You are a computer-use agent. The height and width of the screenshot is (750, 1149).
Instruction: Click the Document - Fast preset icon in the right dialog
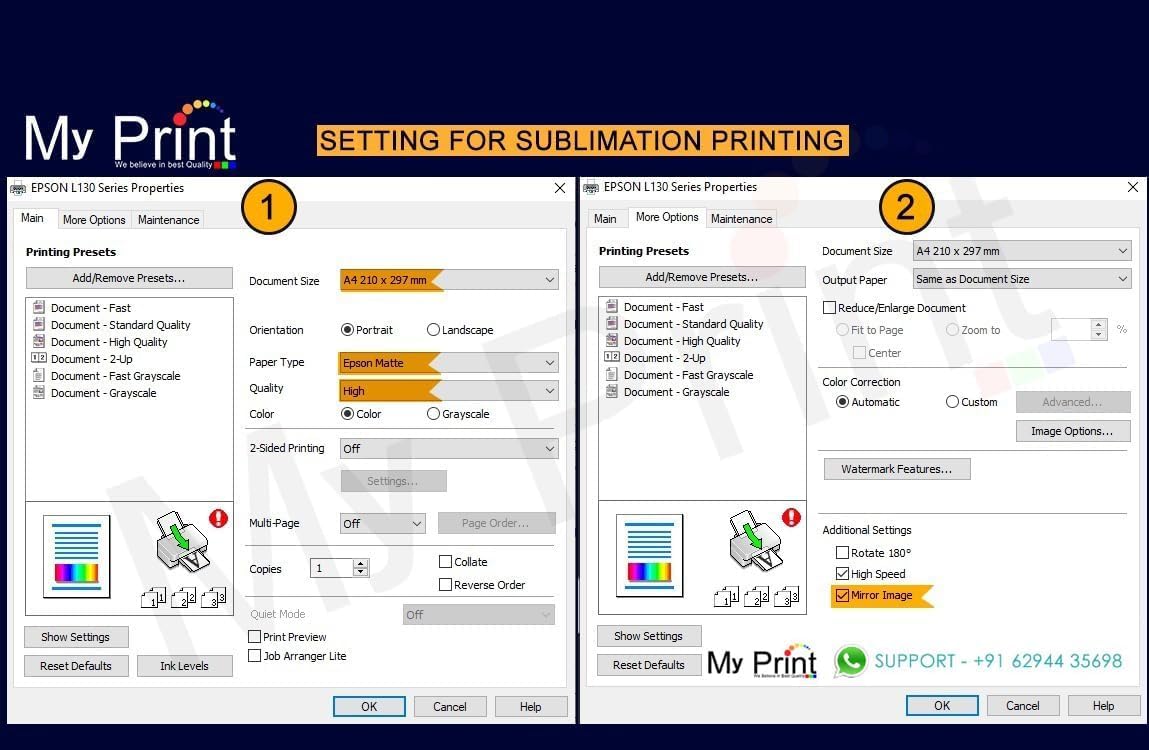(x=612, y=306)
